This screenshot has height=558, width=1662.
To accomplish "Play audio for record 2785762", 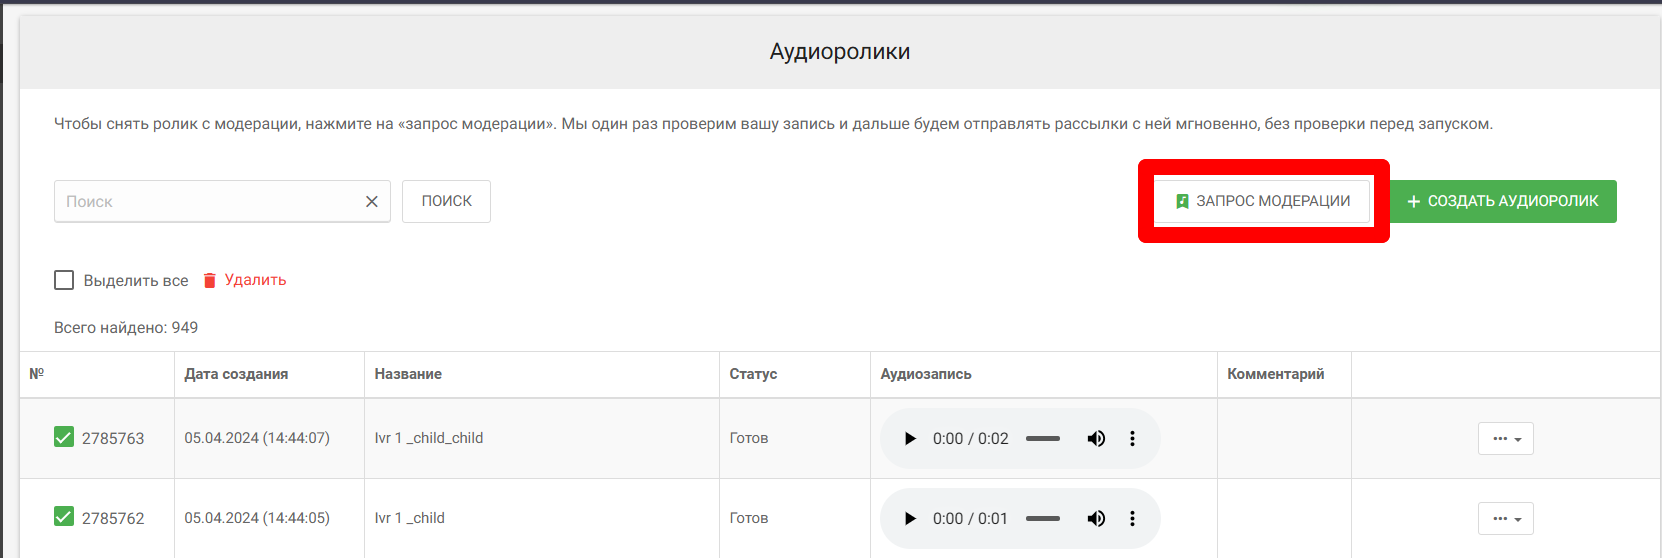I will click(x=910, y=519).
